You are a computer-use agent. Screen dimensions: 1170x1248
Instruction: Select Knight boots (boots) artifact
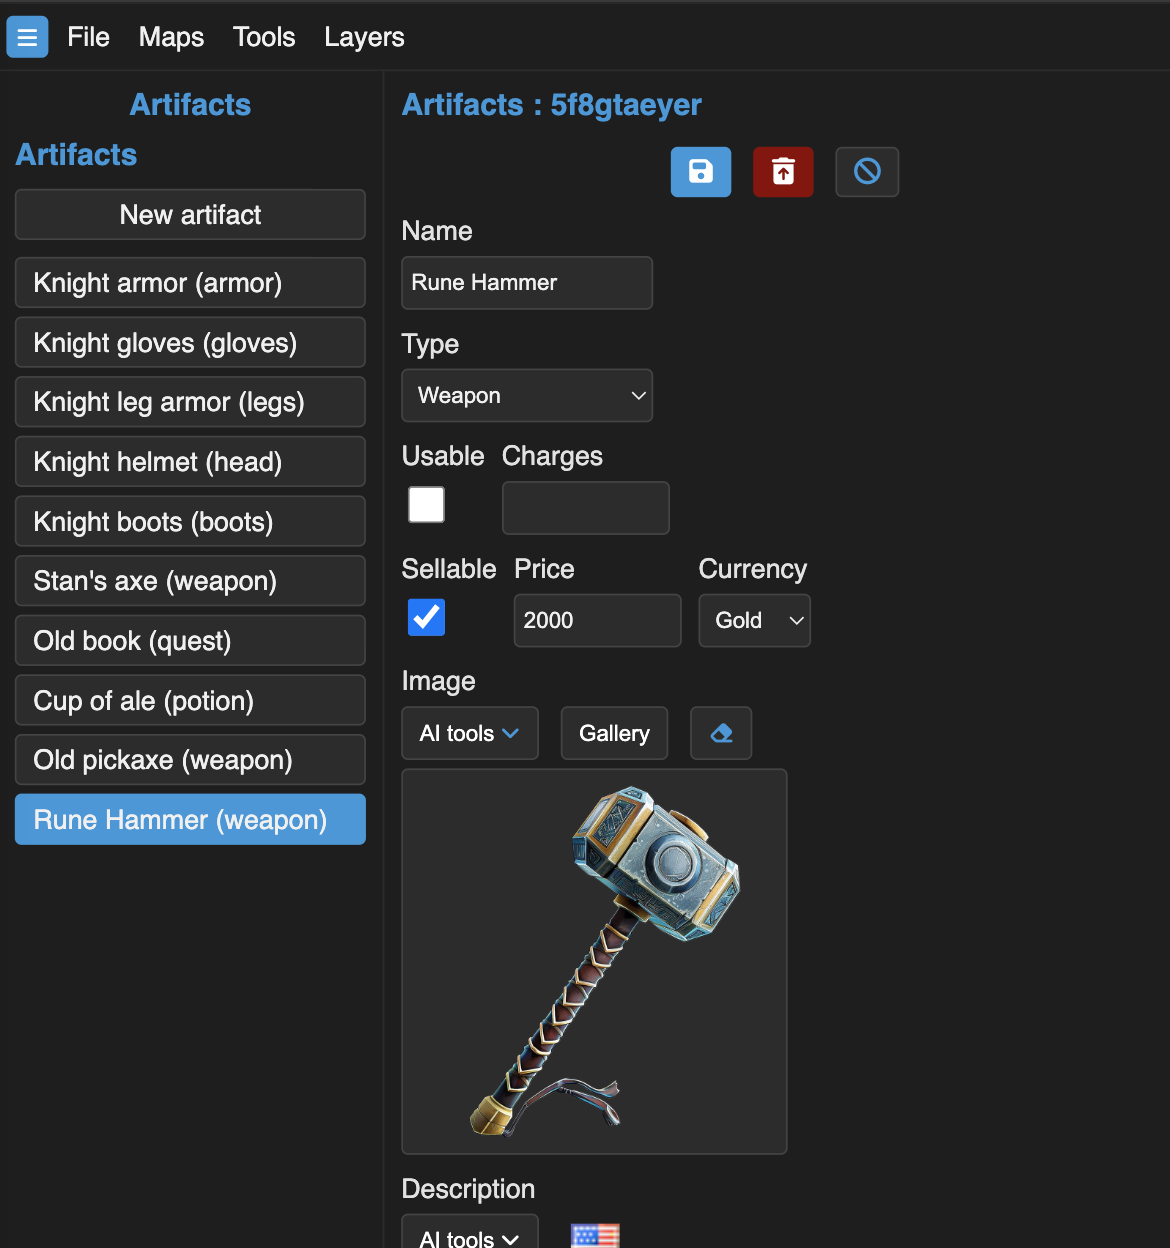click(x=190, y=522)
